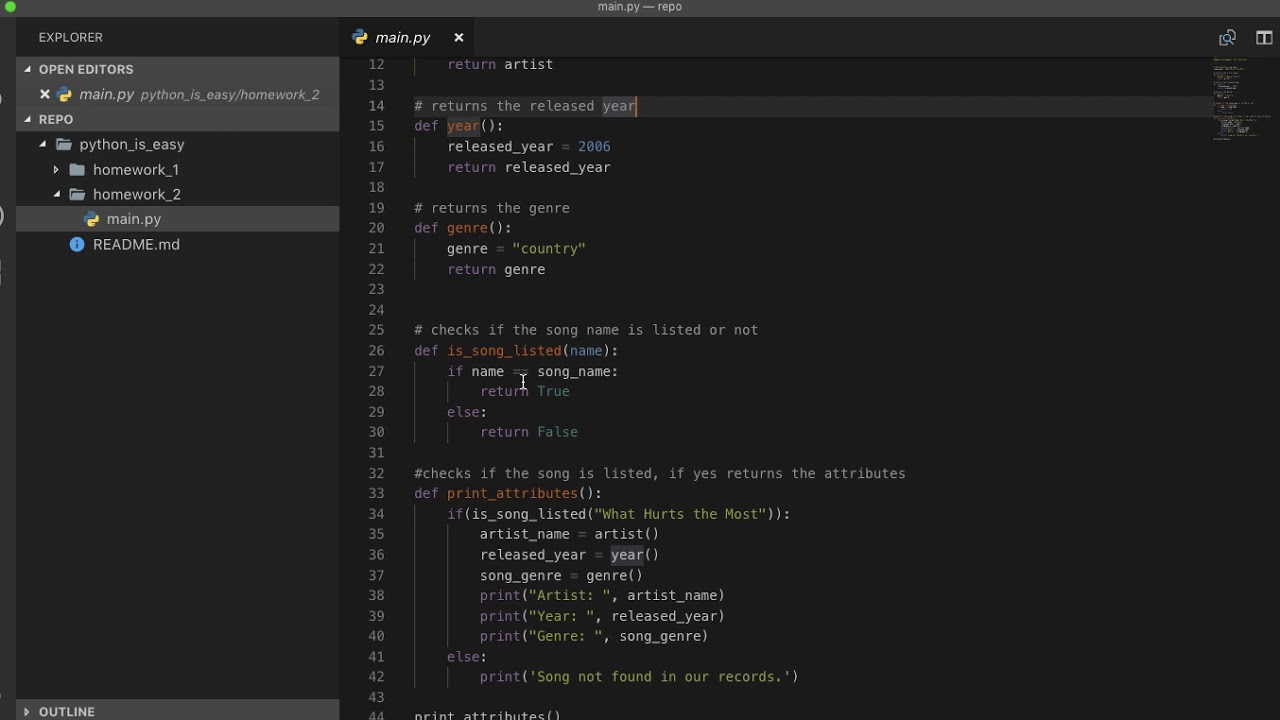The height and width of the screenshot is (720, 1280).
Task: Collapse the OPEN EDITORS section
Action: [x=28, y=69]
